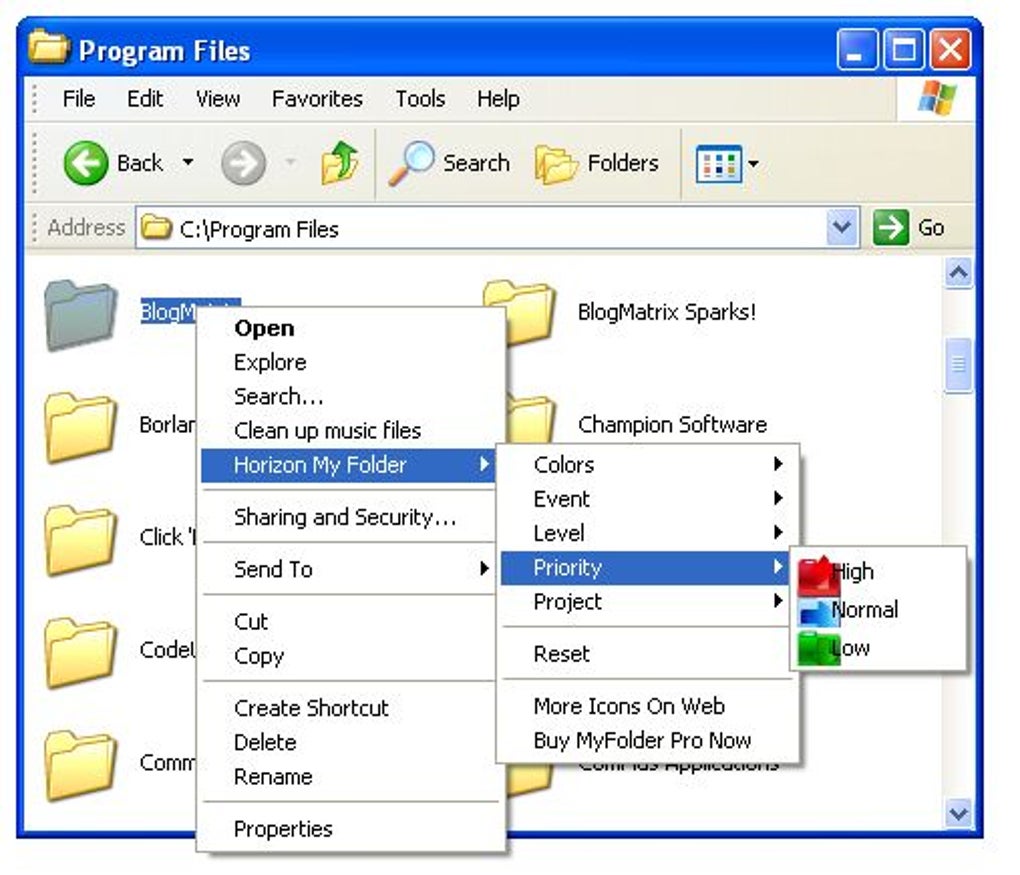Select the Borland folder icon

(81, 427)
